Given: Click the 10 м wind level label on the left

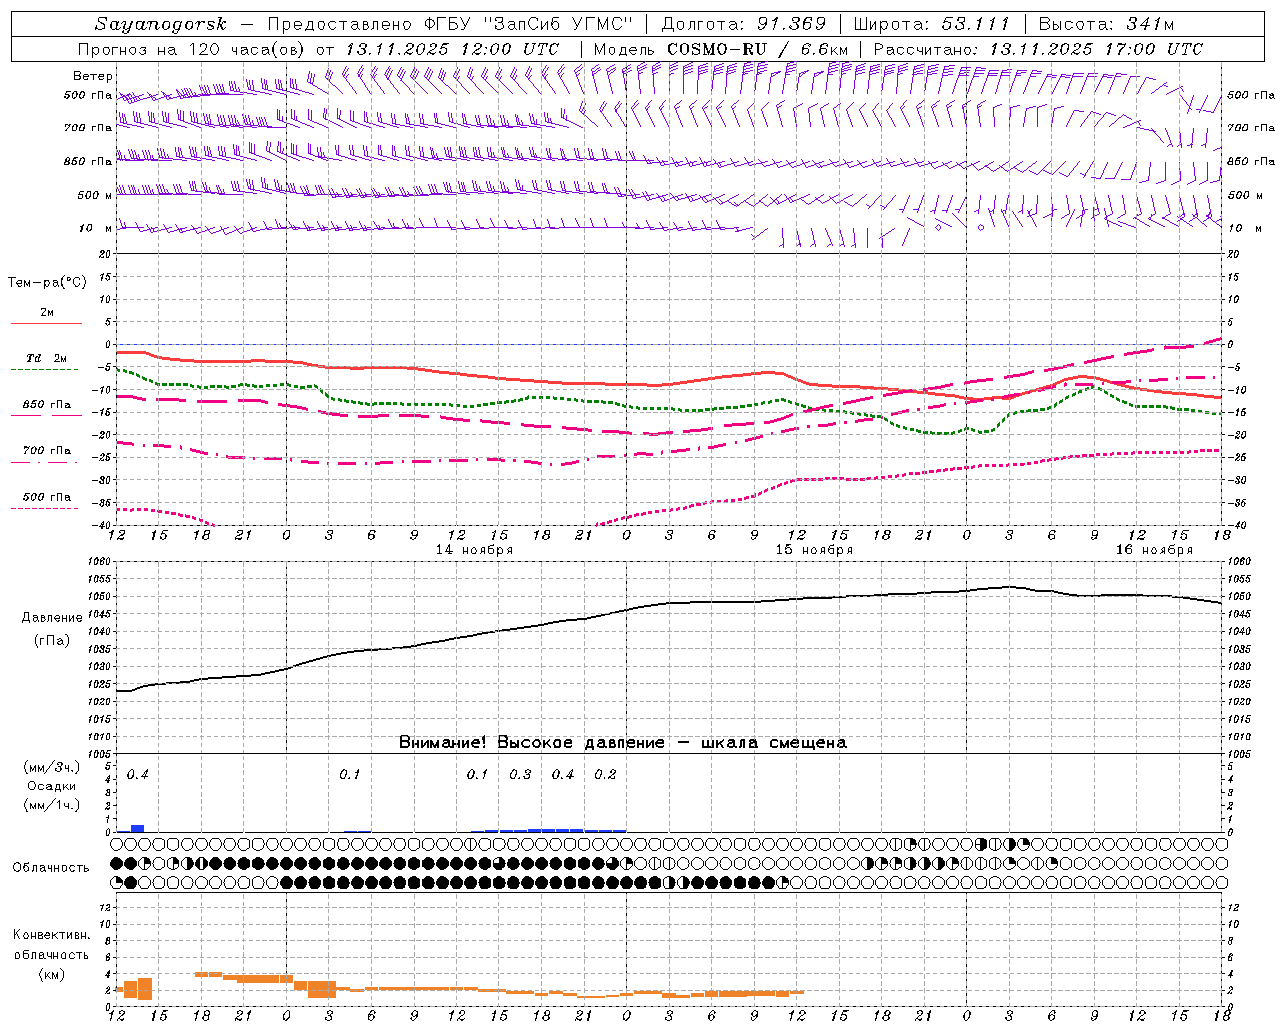Looking at the screenshot, I should click(x=96, y=228).
